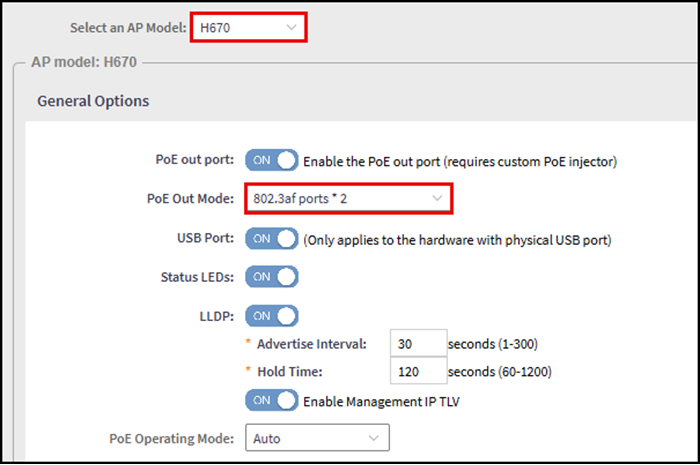700x465 pixels.
Task: Click the 'Enable Management IP TLV' label
Action: pos(381,402)
